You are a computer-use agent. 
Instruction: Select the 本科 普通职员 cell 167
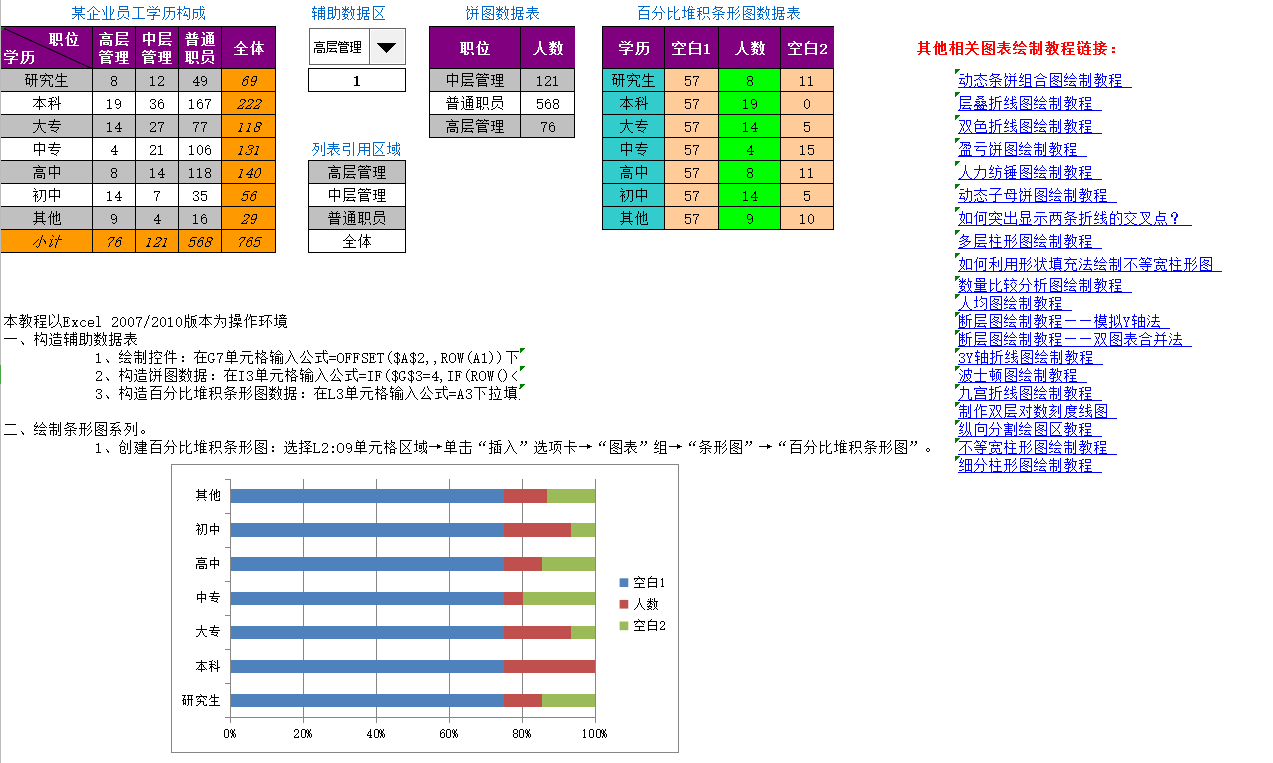(x=200, y=103)
